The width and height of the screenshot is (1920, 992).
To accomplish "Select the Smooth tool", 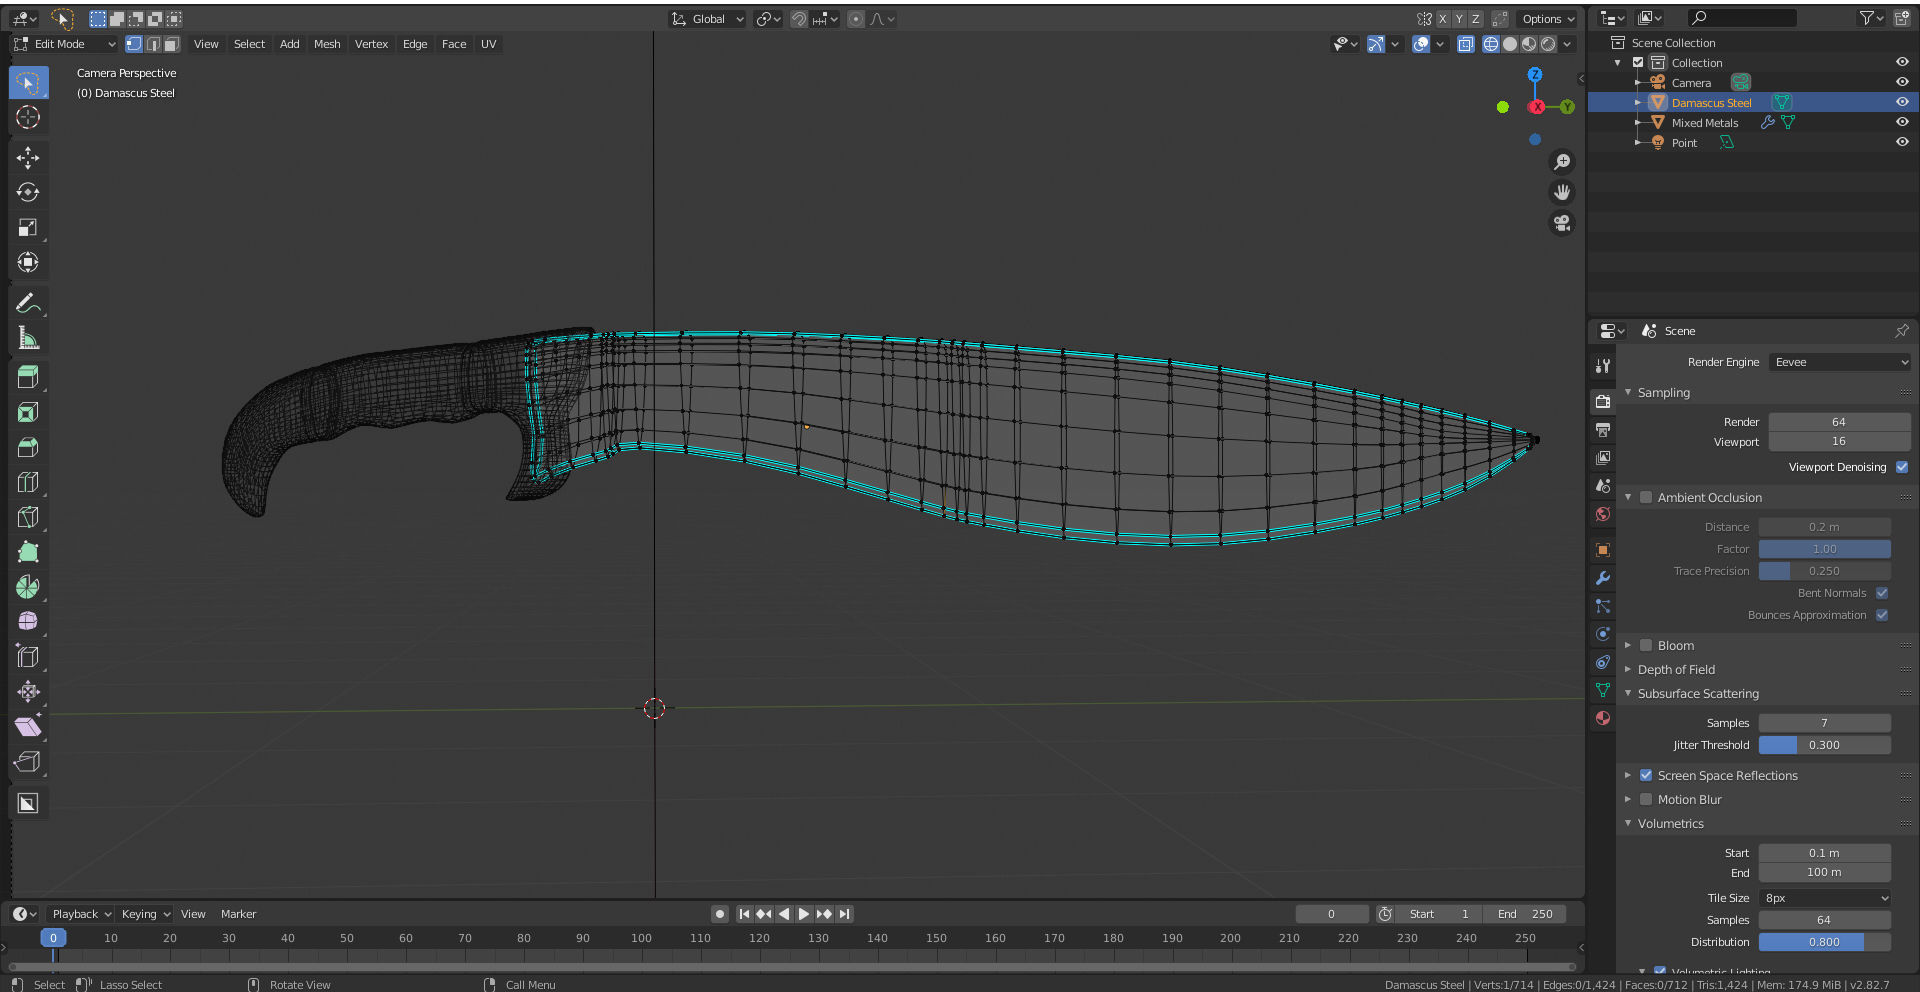I will 28,621.
